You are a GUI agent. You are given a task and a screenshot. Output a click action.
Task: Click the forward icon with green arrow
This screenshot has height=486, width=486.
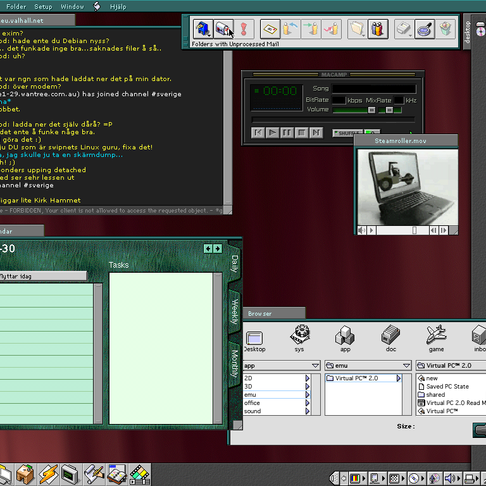311,29
